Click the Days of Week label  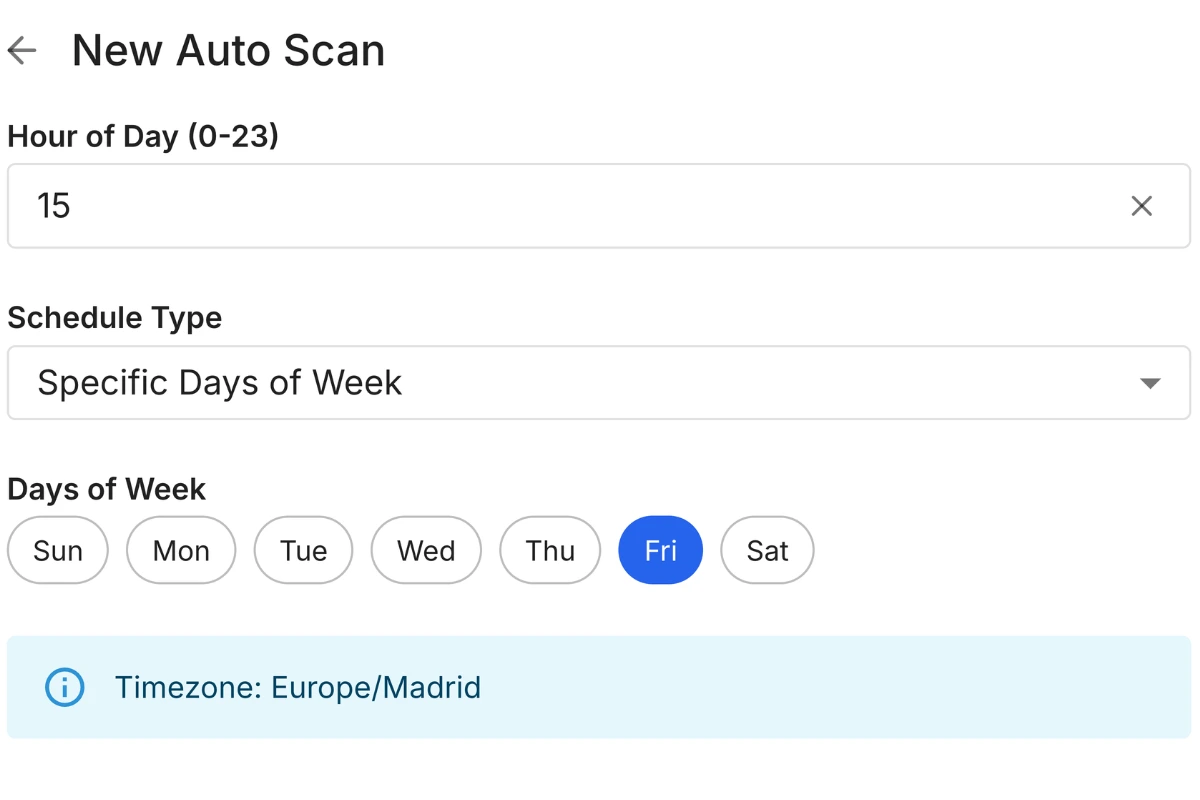pos(106,489)
